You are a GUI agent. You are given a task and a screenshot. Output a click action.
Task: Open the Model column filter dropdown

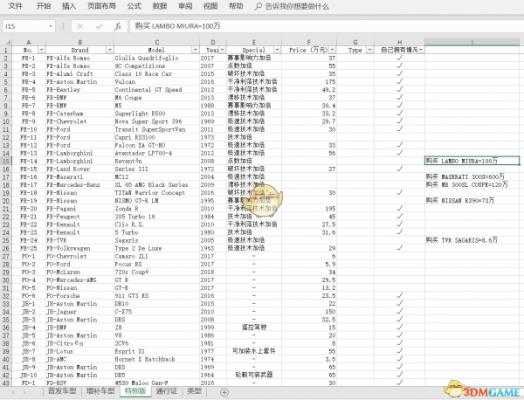point(195,50)
